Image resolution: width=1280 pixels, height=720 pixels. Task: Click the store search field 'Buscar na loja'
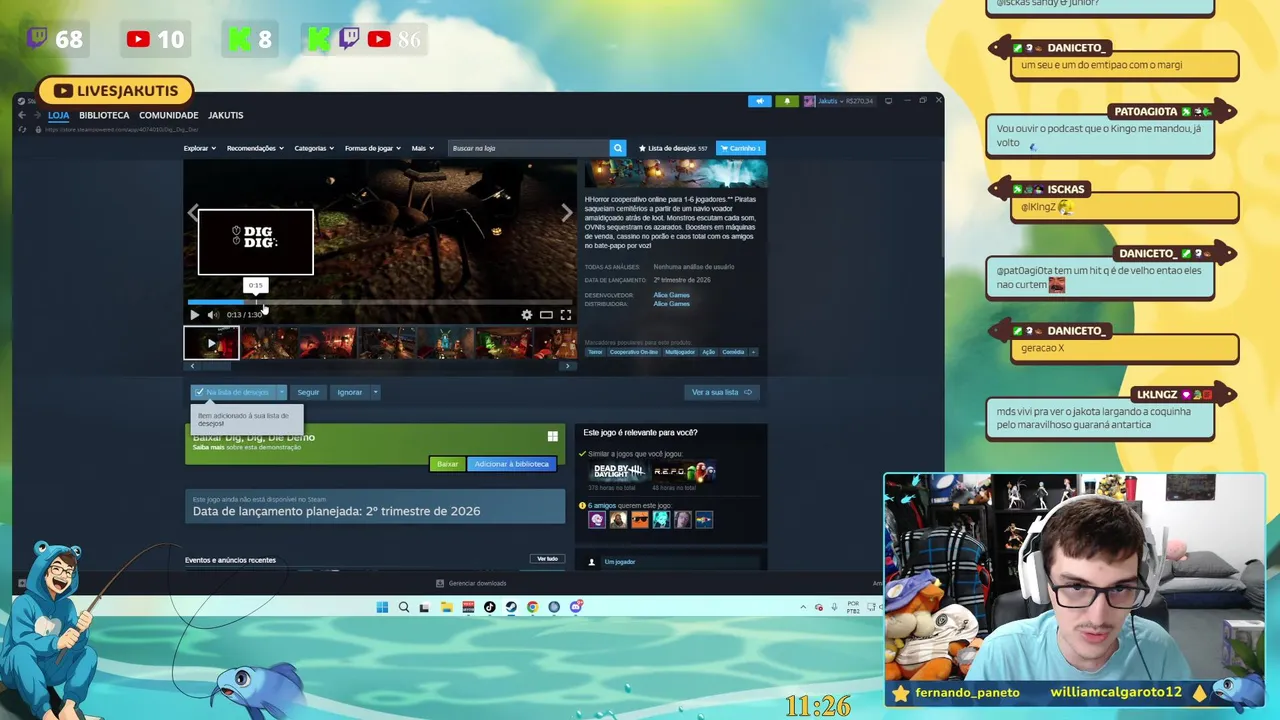529,148
